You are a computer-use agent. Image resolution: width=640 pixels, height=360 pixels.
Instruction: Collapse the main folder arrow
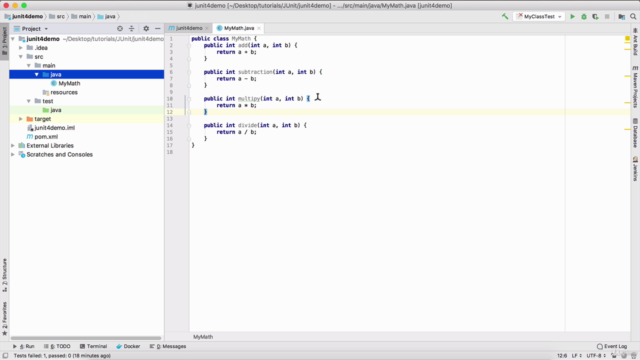tap(29, 66)
